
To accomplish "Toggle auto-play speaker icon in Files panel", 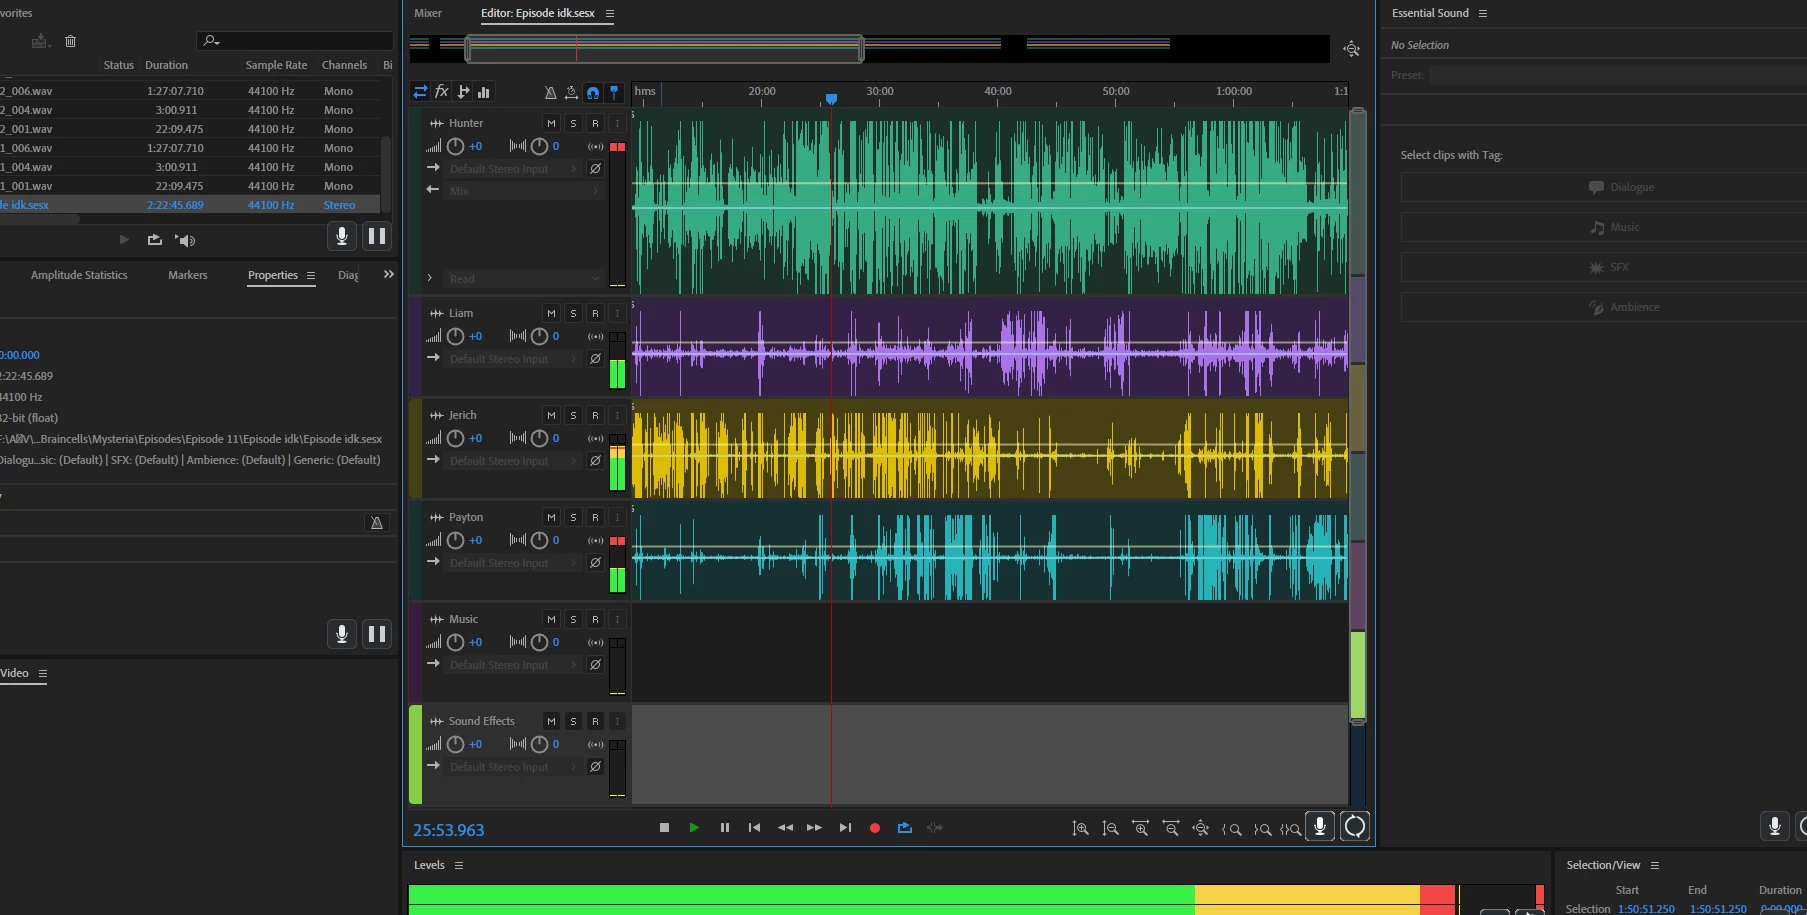I will tap(185, 240).
